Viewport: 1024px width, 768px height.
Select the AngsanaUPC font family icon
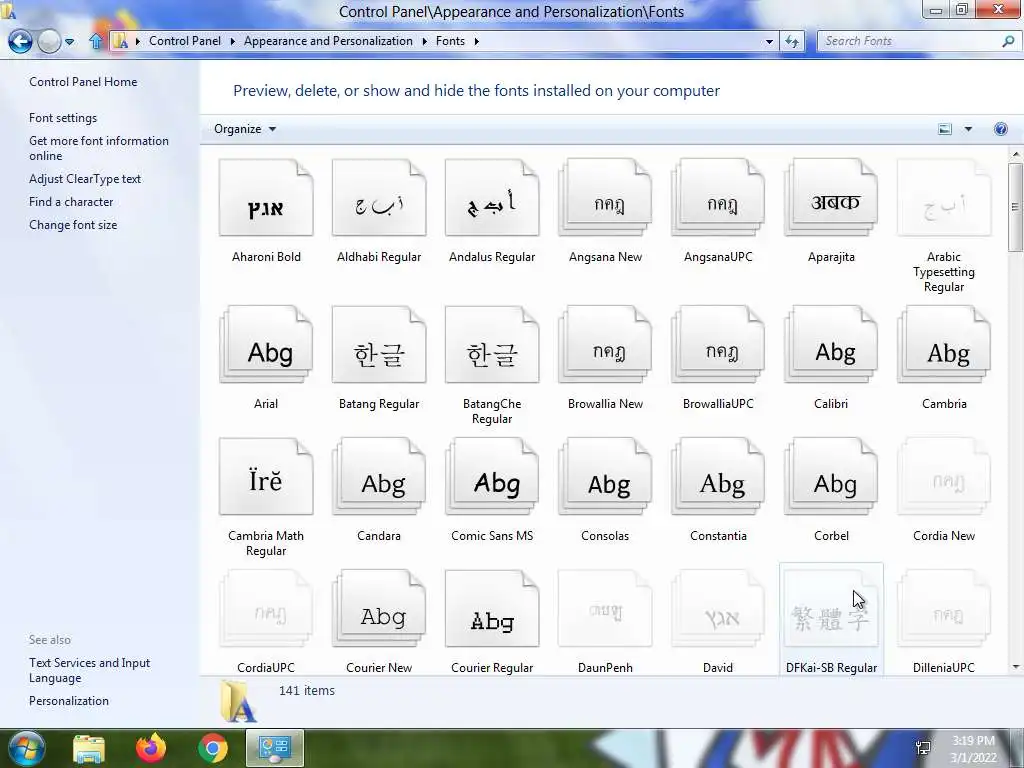coord(718,199)
